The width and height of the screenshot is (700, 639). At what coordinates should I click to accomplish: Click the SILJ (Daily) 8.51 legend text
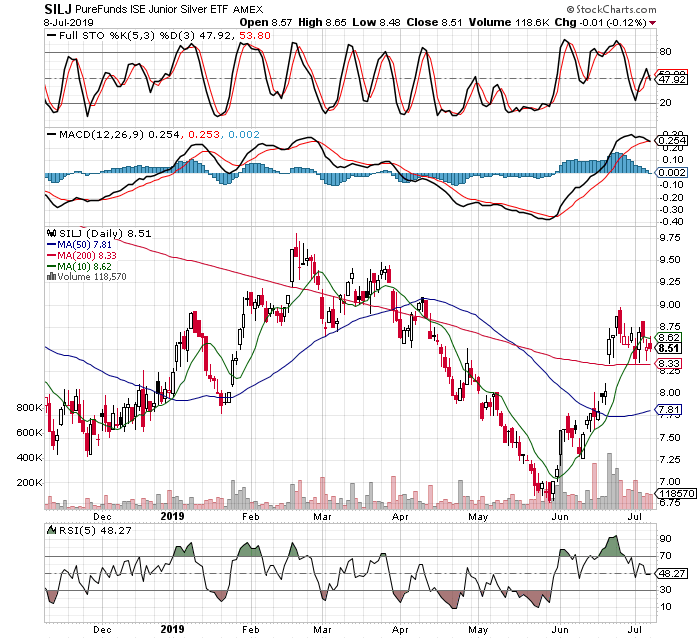click(105, 233)
